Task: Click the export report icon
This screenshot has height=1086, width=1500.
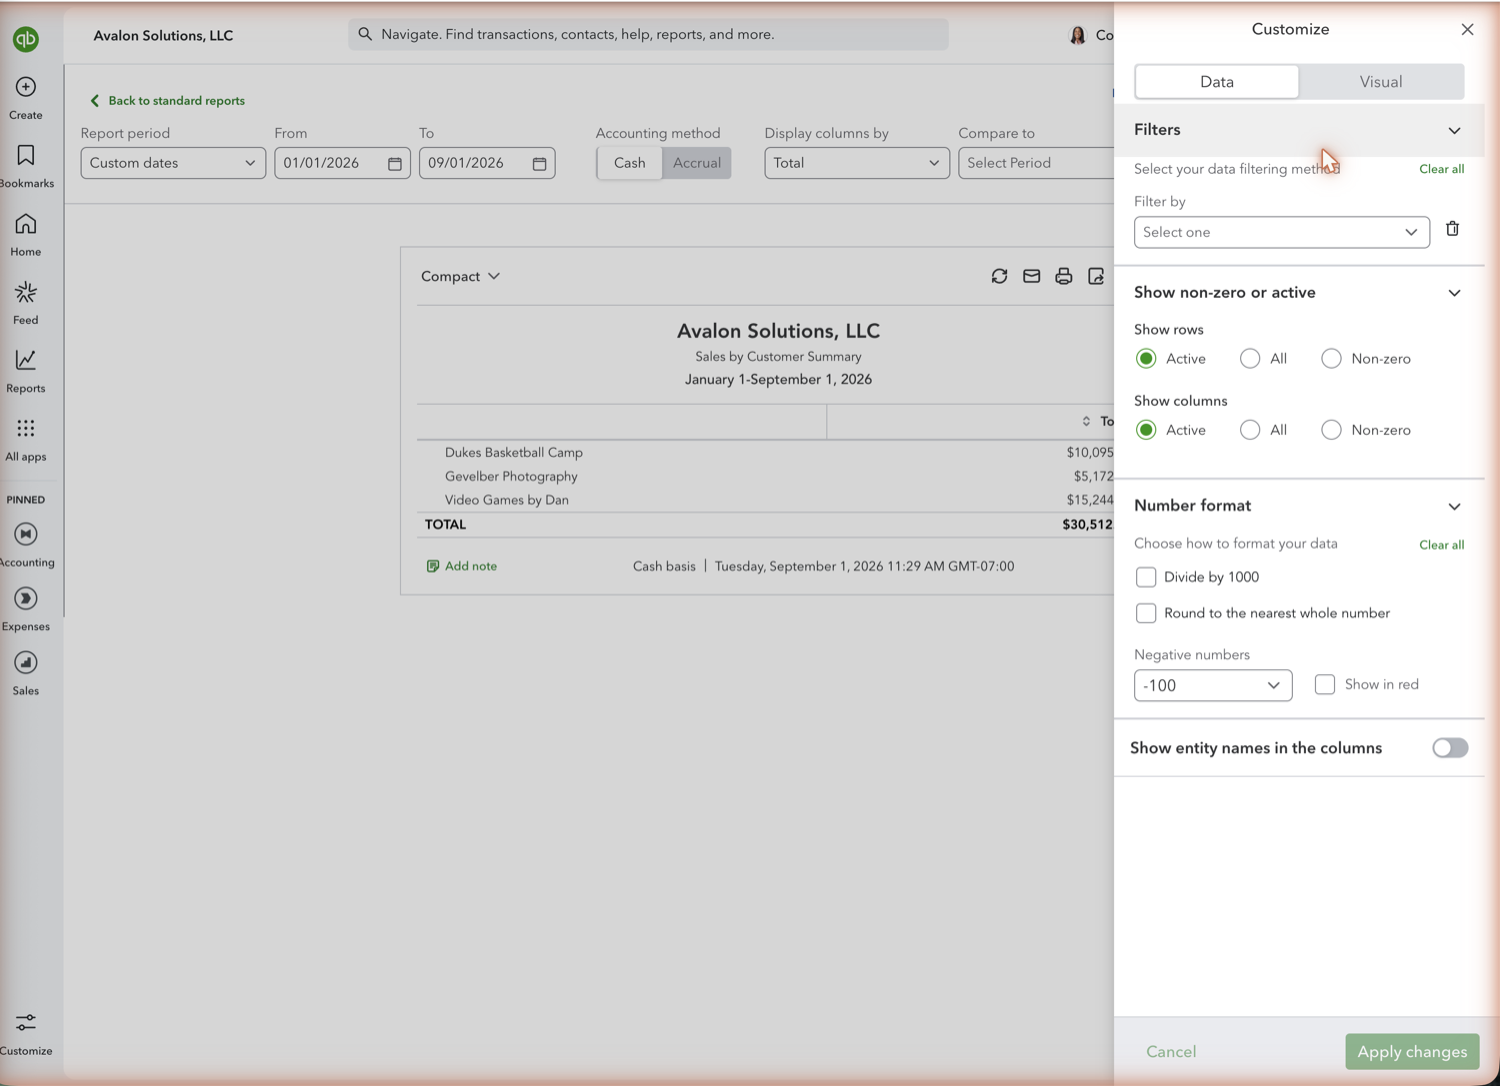Action: (1096, 276)
